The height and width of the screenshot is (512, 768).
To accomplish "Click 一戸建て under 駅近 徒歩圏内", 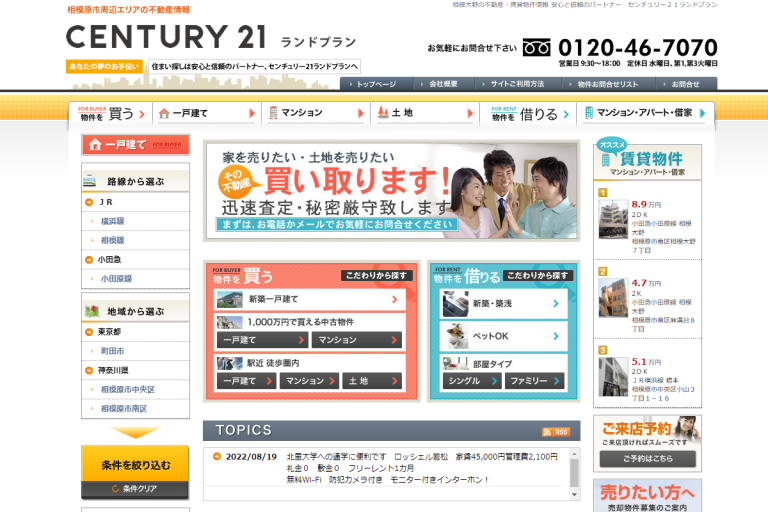I will pos(246,381).
